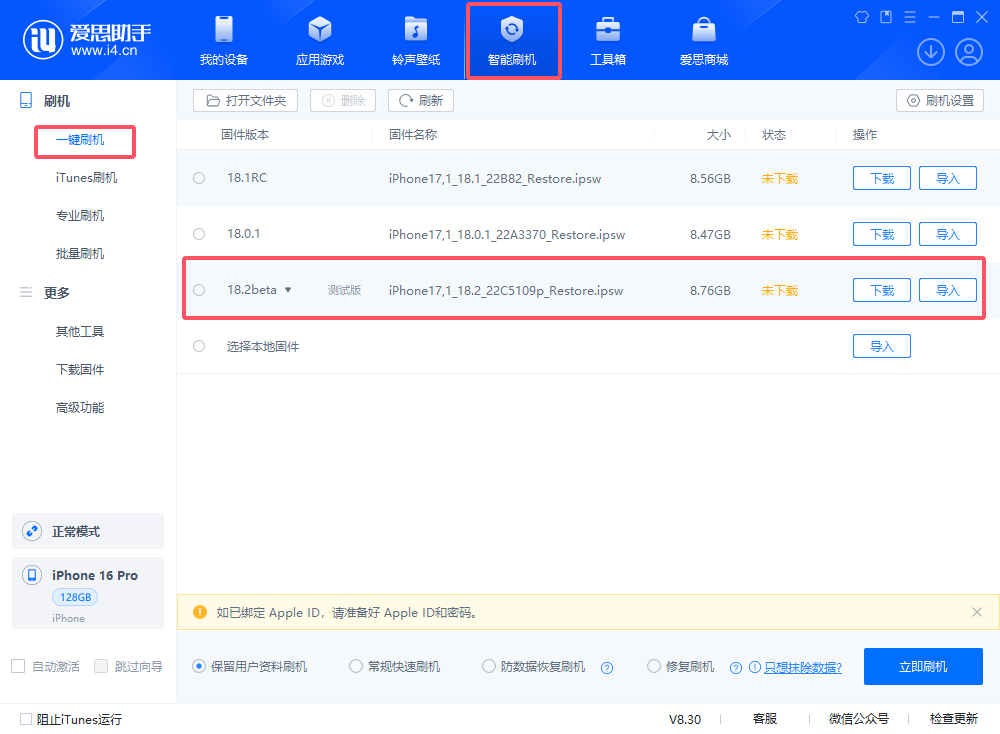Enable the 自动激活 checkbox

point(18,666)
